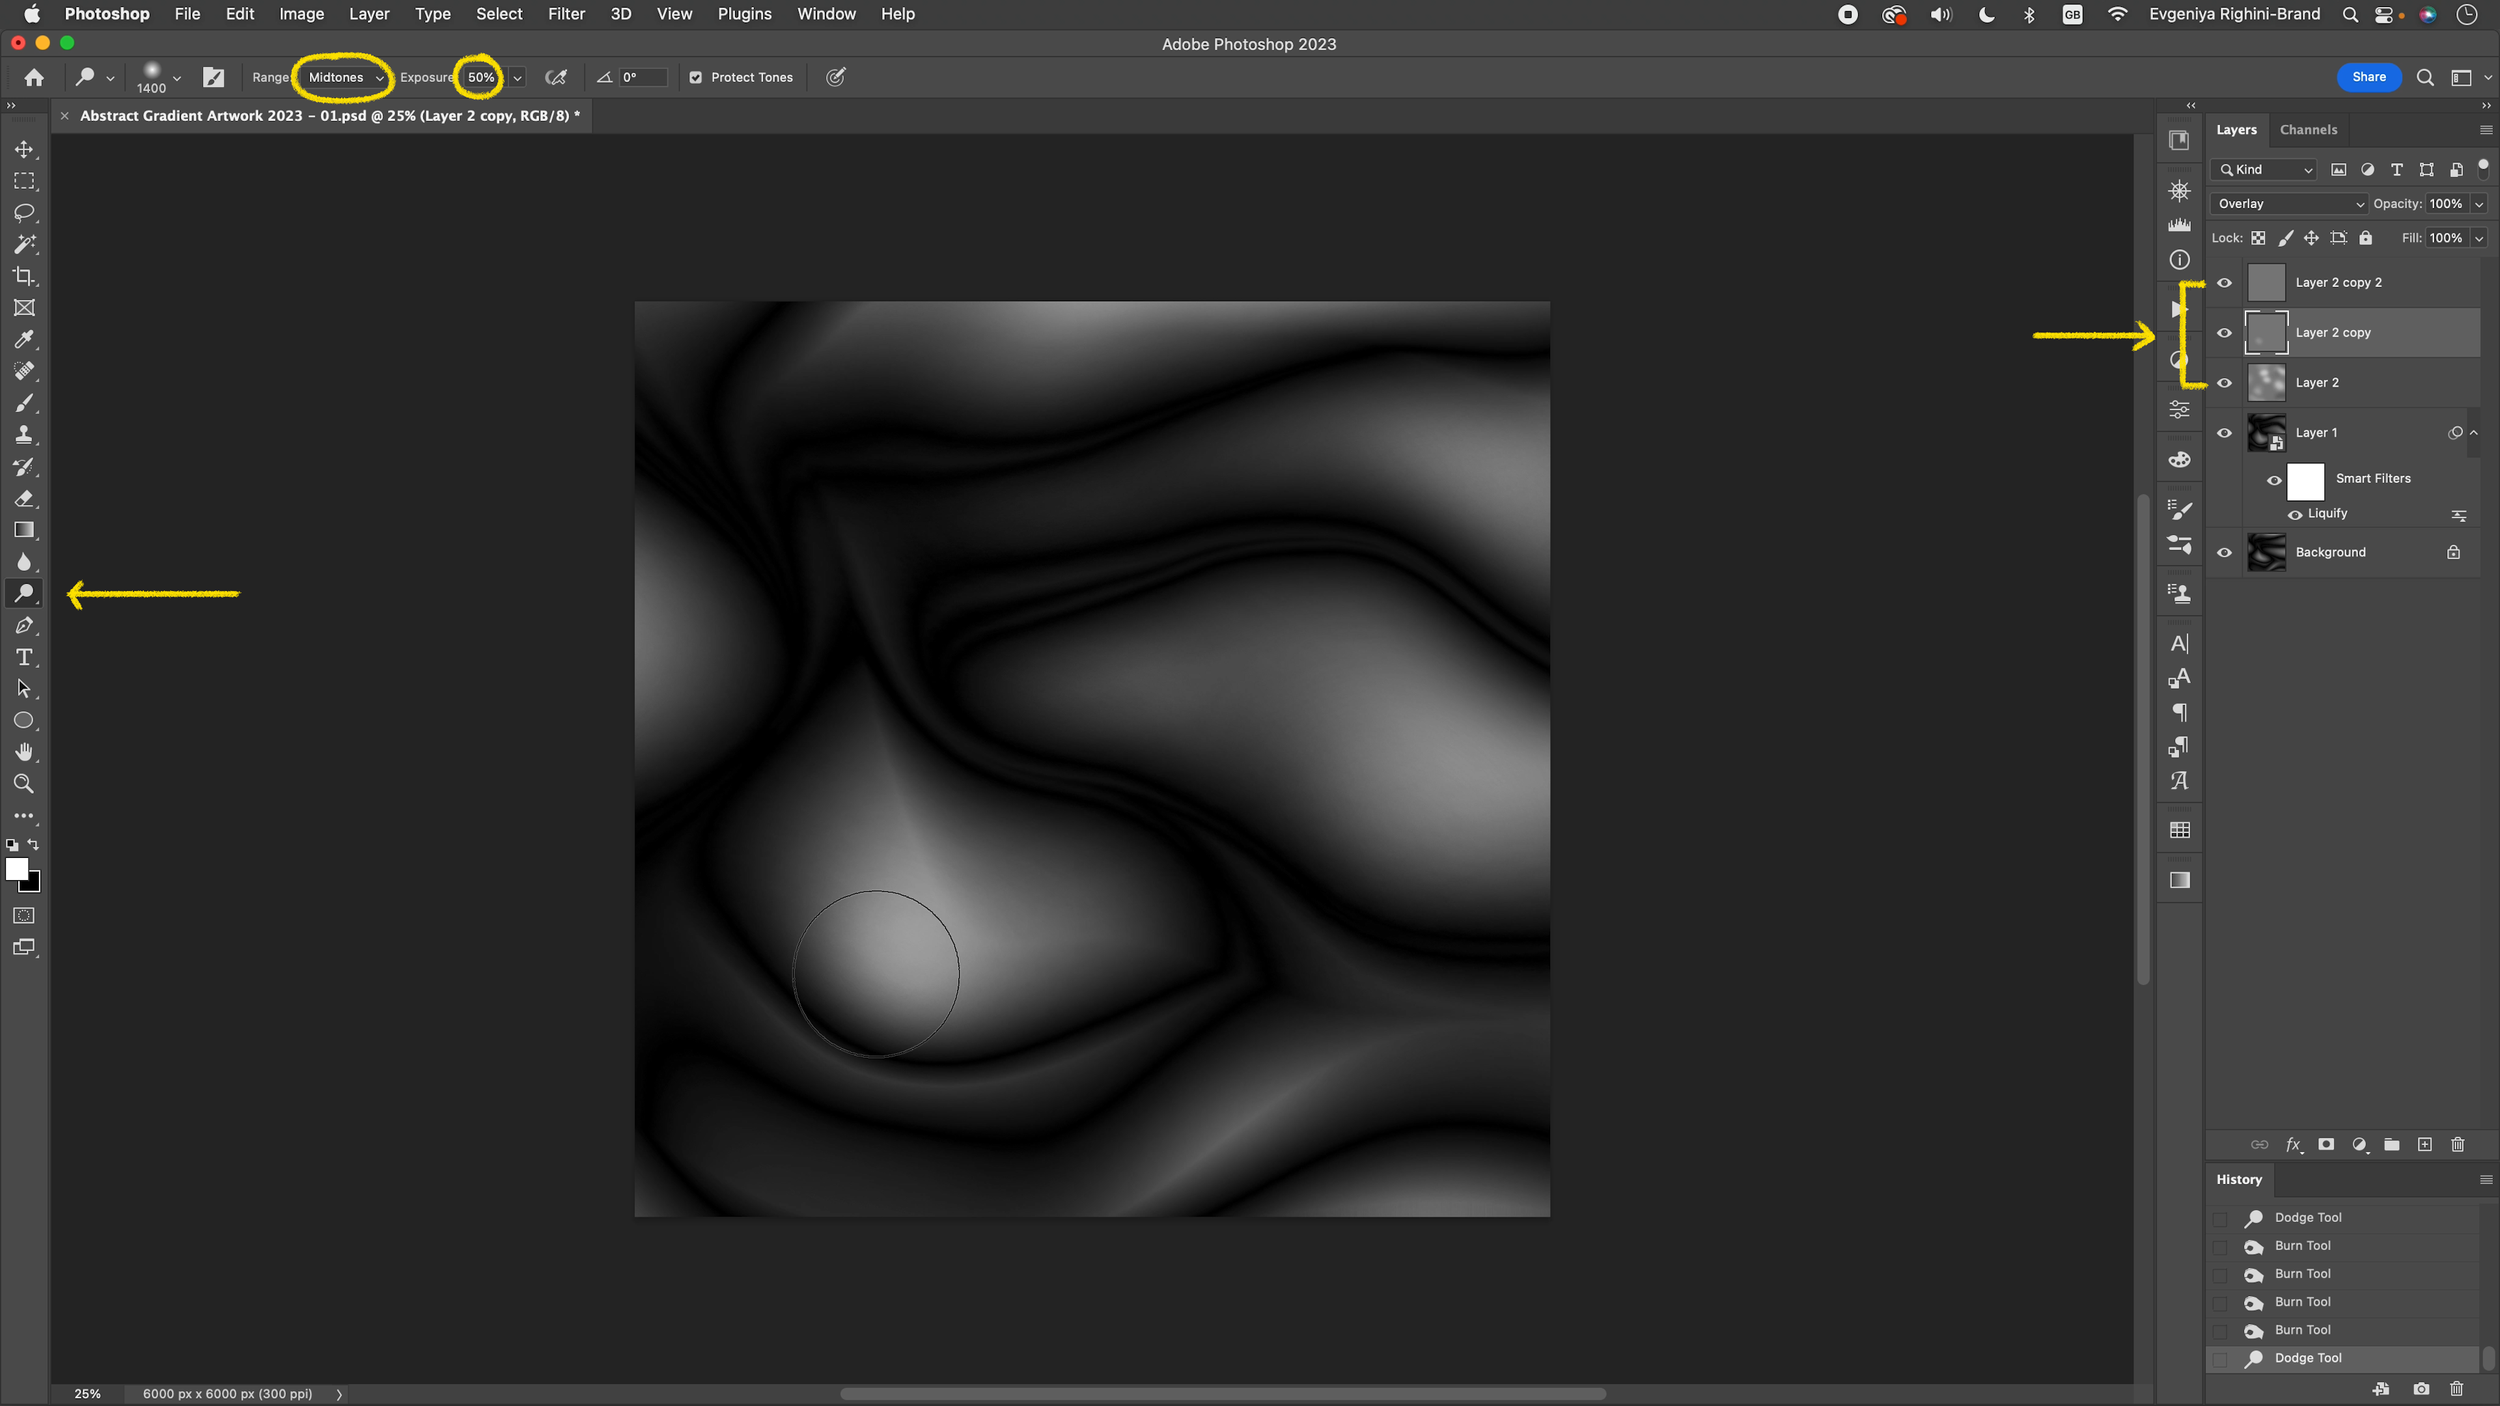Uncheck the Protect Tones option
This screenshot has width=2500, height=1406.
(696, 77)
